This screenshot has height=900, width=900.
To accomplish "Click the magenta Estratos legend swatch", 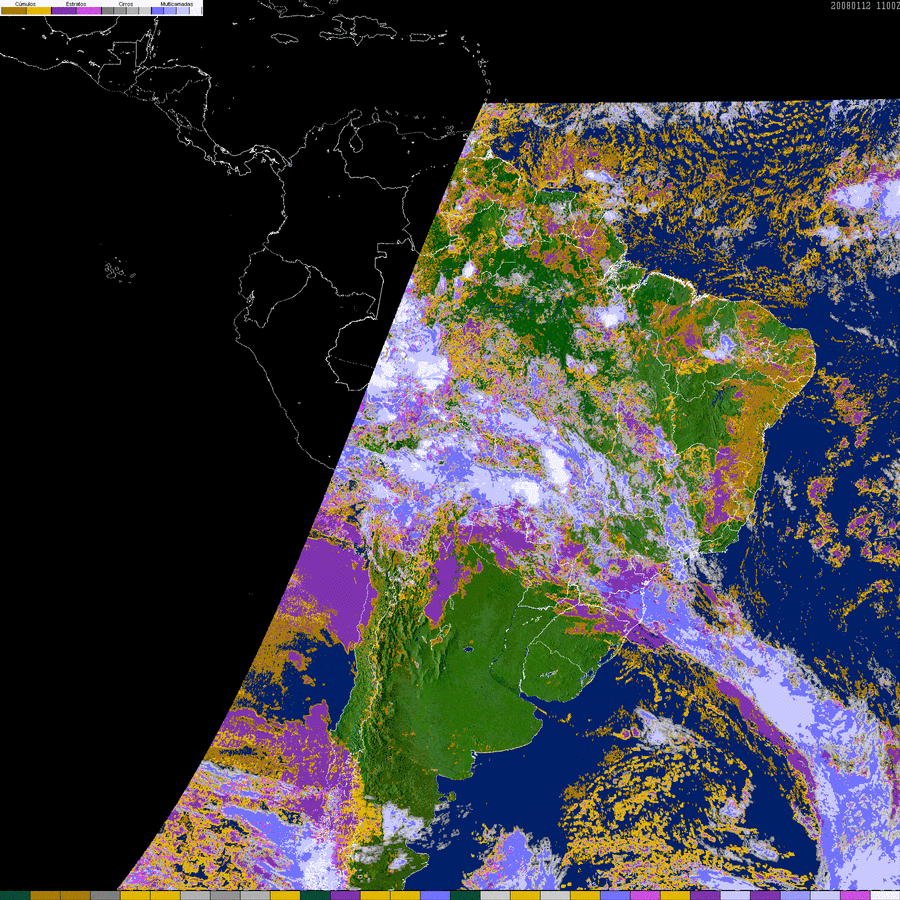I will click(89, 10).
